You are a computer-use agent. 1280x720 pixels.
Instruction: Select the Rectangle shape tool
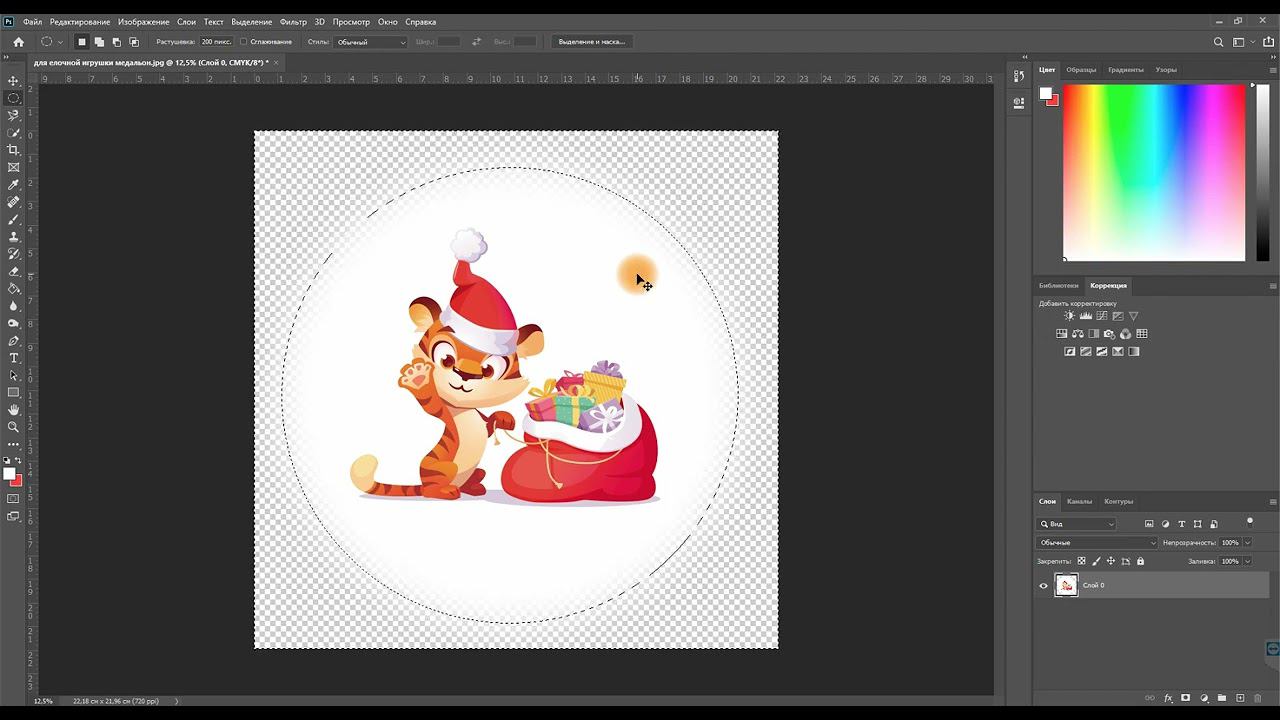[13, 393]
